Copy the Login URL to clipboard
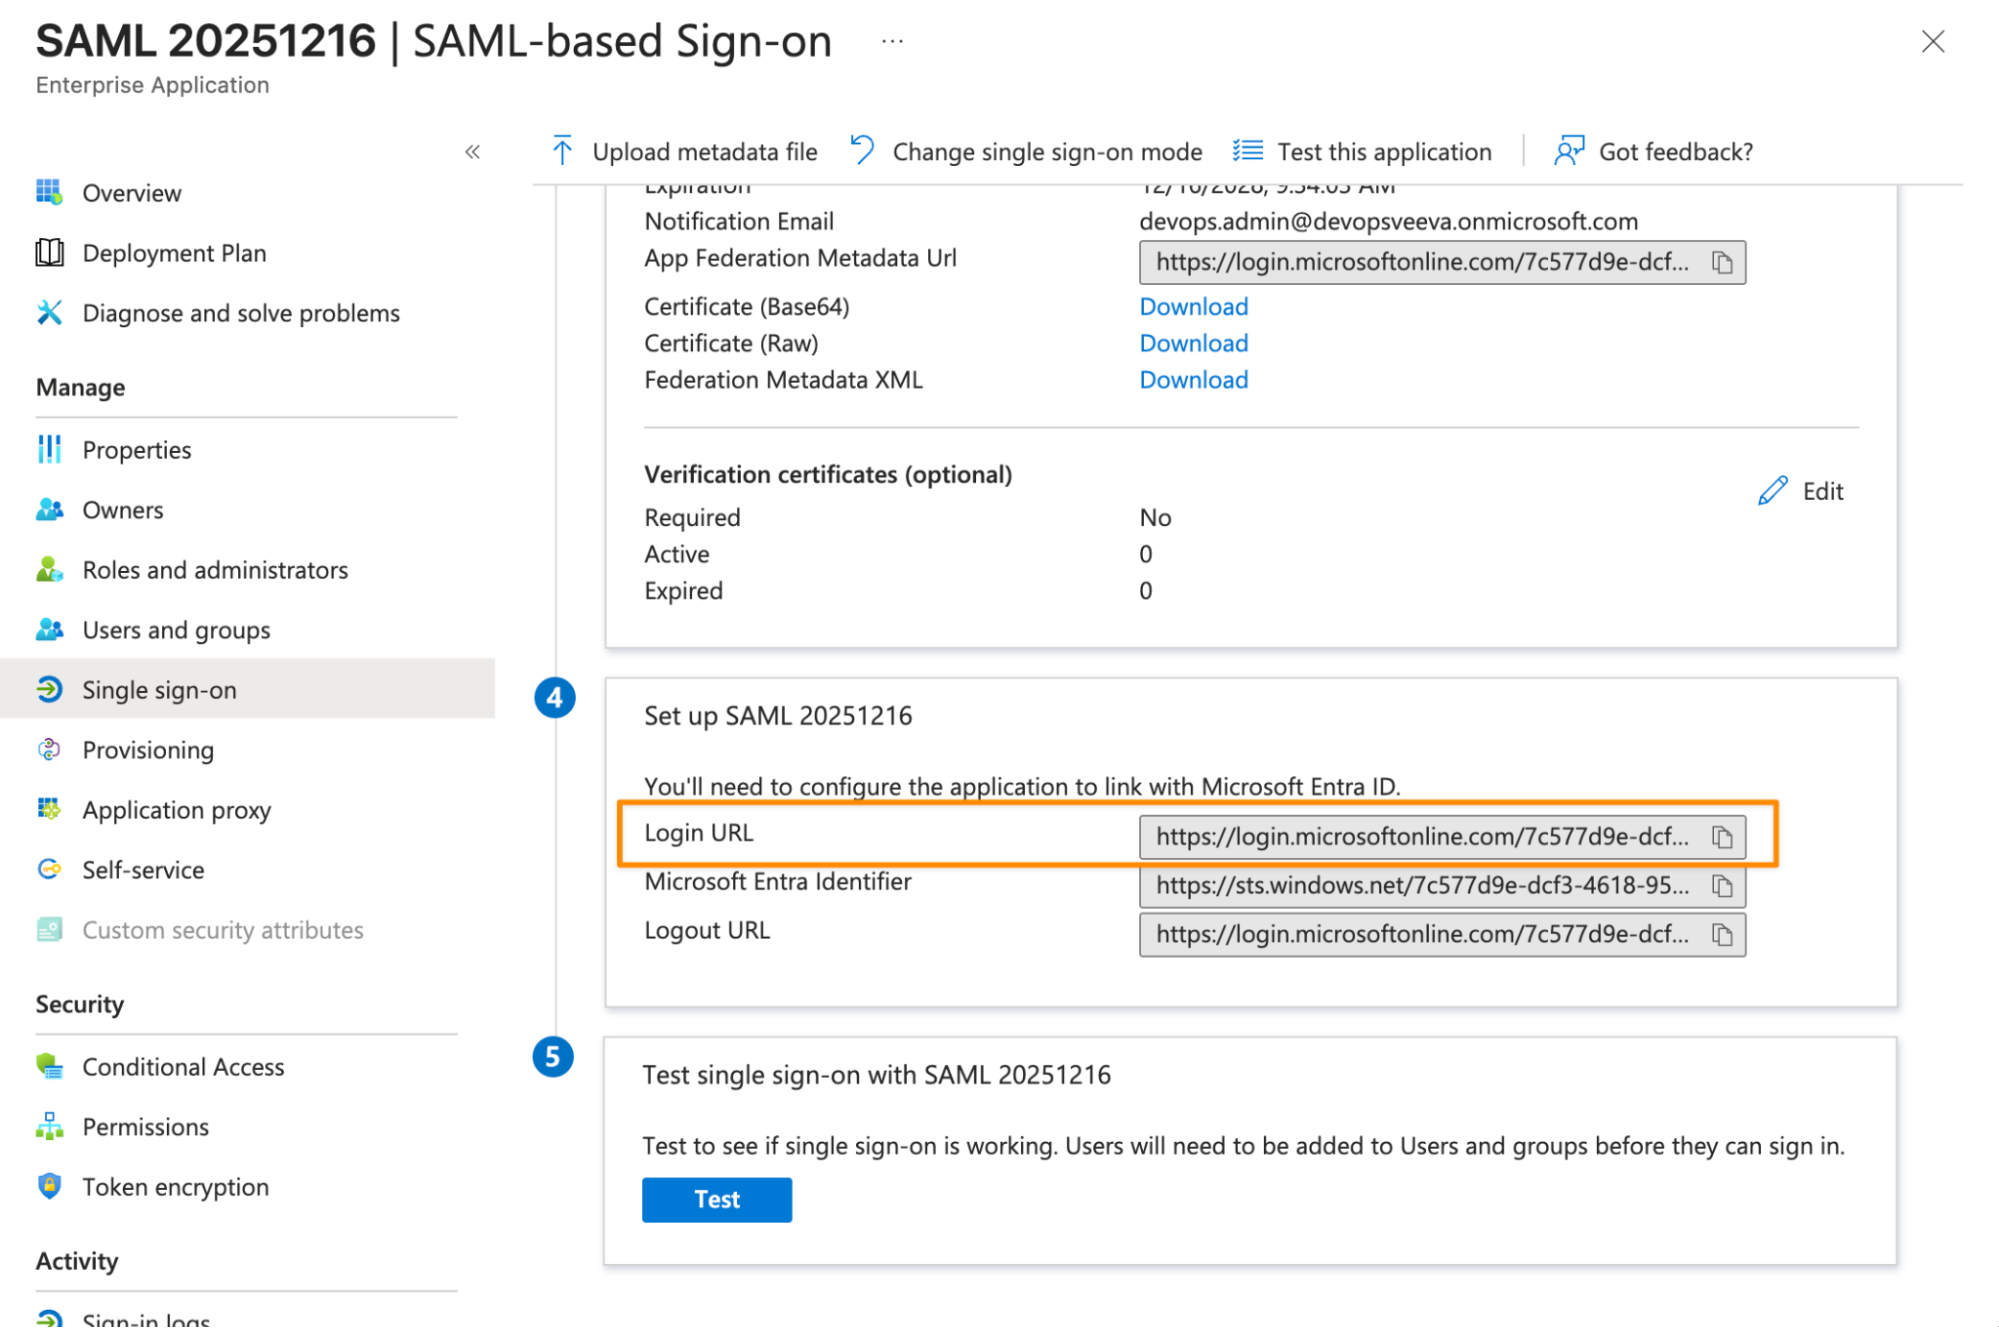Image resolution: width=1999 pixels, height=1328 pixels. [x=1721, y=837]
